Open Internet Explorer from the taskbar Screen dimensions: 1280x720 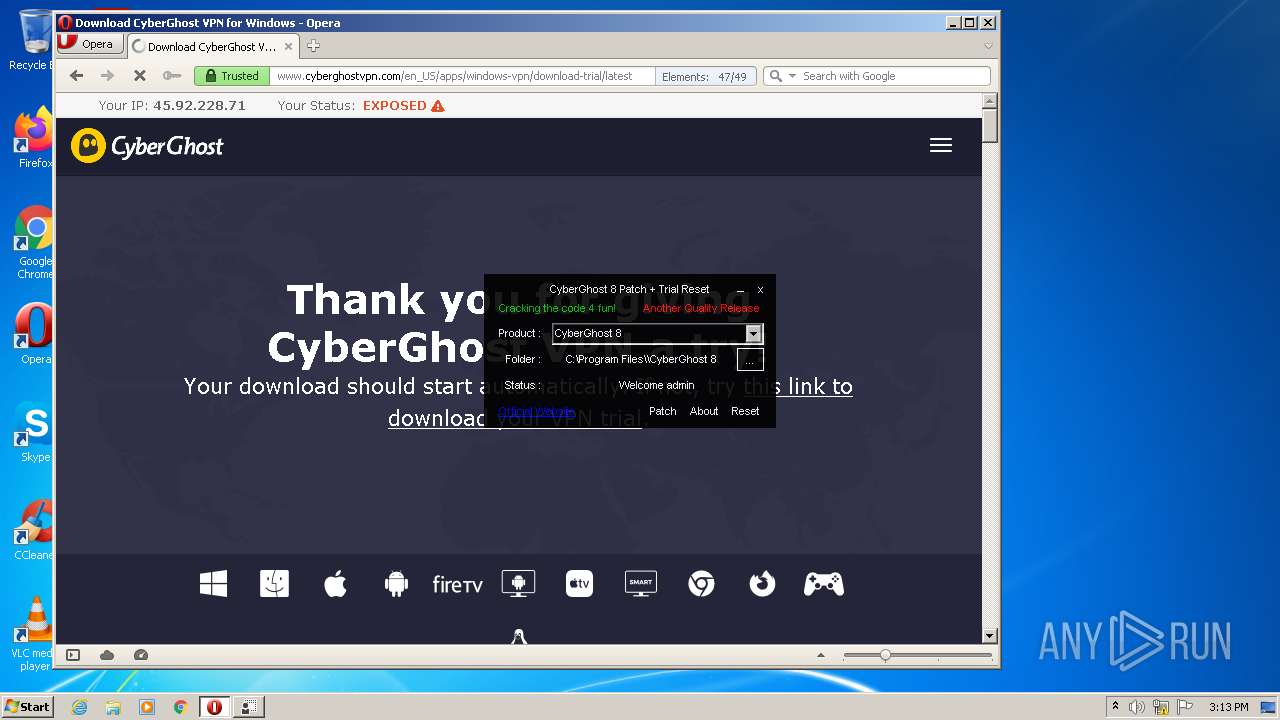(80, 707)
